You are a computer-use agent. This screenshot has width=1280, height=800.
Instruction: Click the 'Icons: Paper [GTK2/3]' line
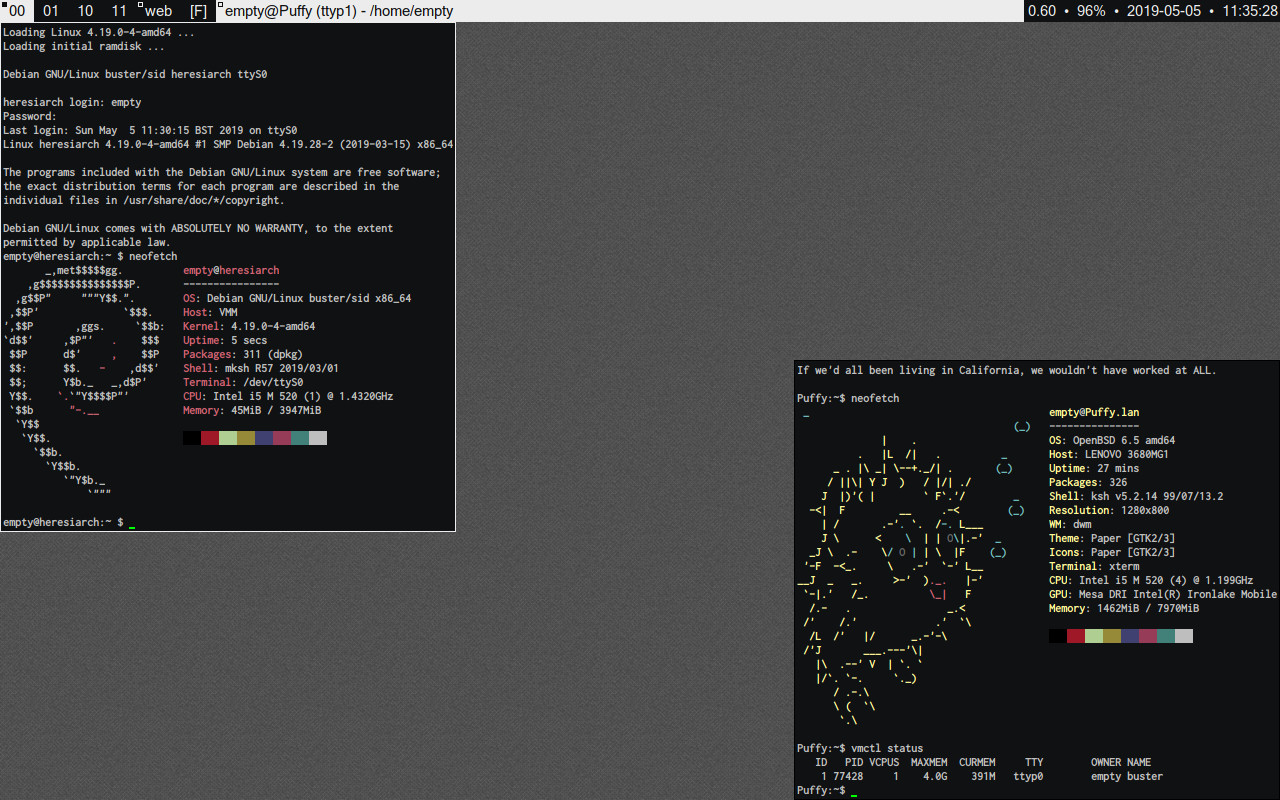[1112, 552]
